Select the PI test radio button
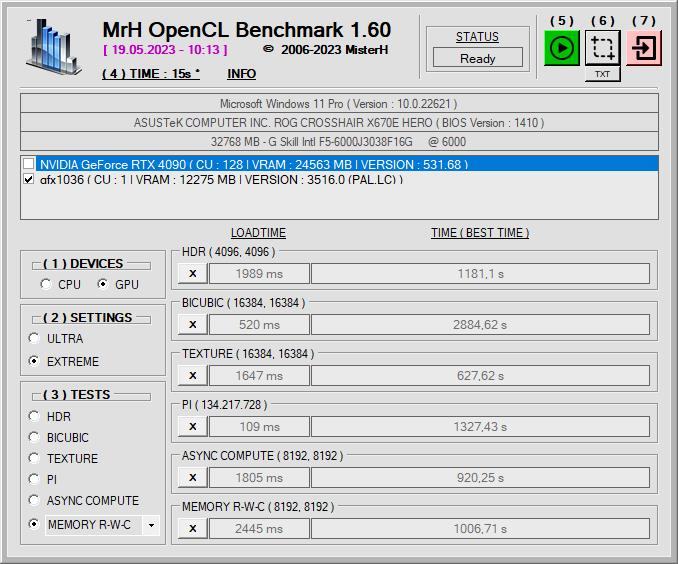 click(34, 479)
